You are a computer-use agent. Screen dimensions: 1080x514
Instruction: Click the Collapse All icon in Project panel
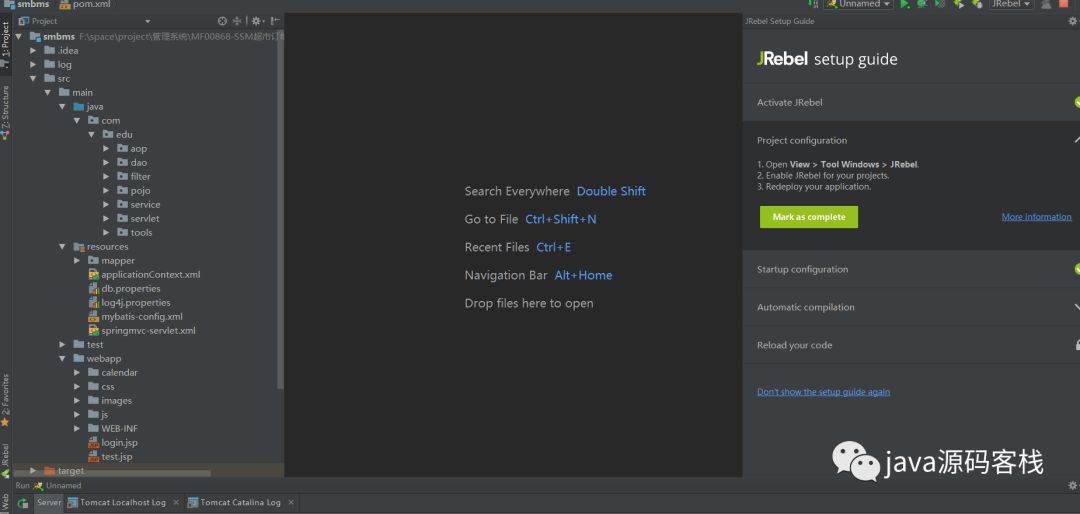point(238,21)
